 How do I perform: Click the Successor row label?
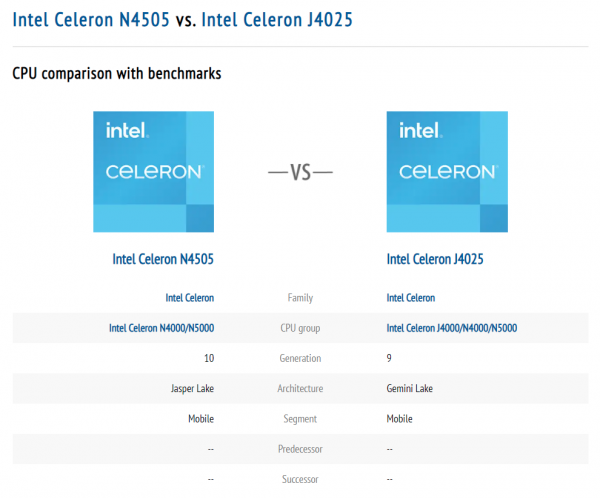pos(300,479)
